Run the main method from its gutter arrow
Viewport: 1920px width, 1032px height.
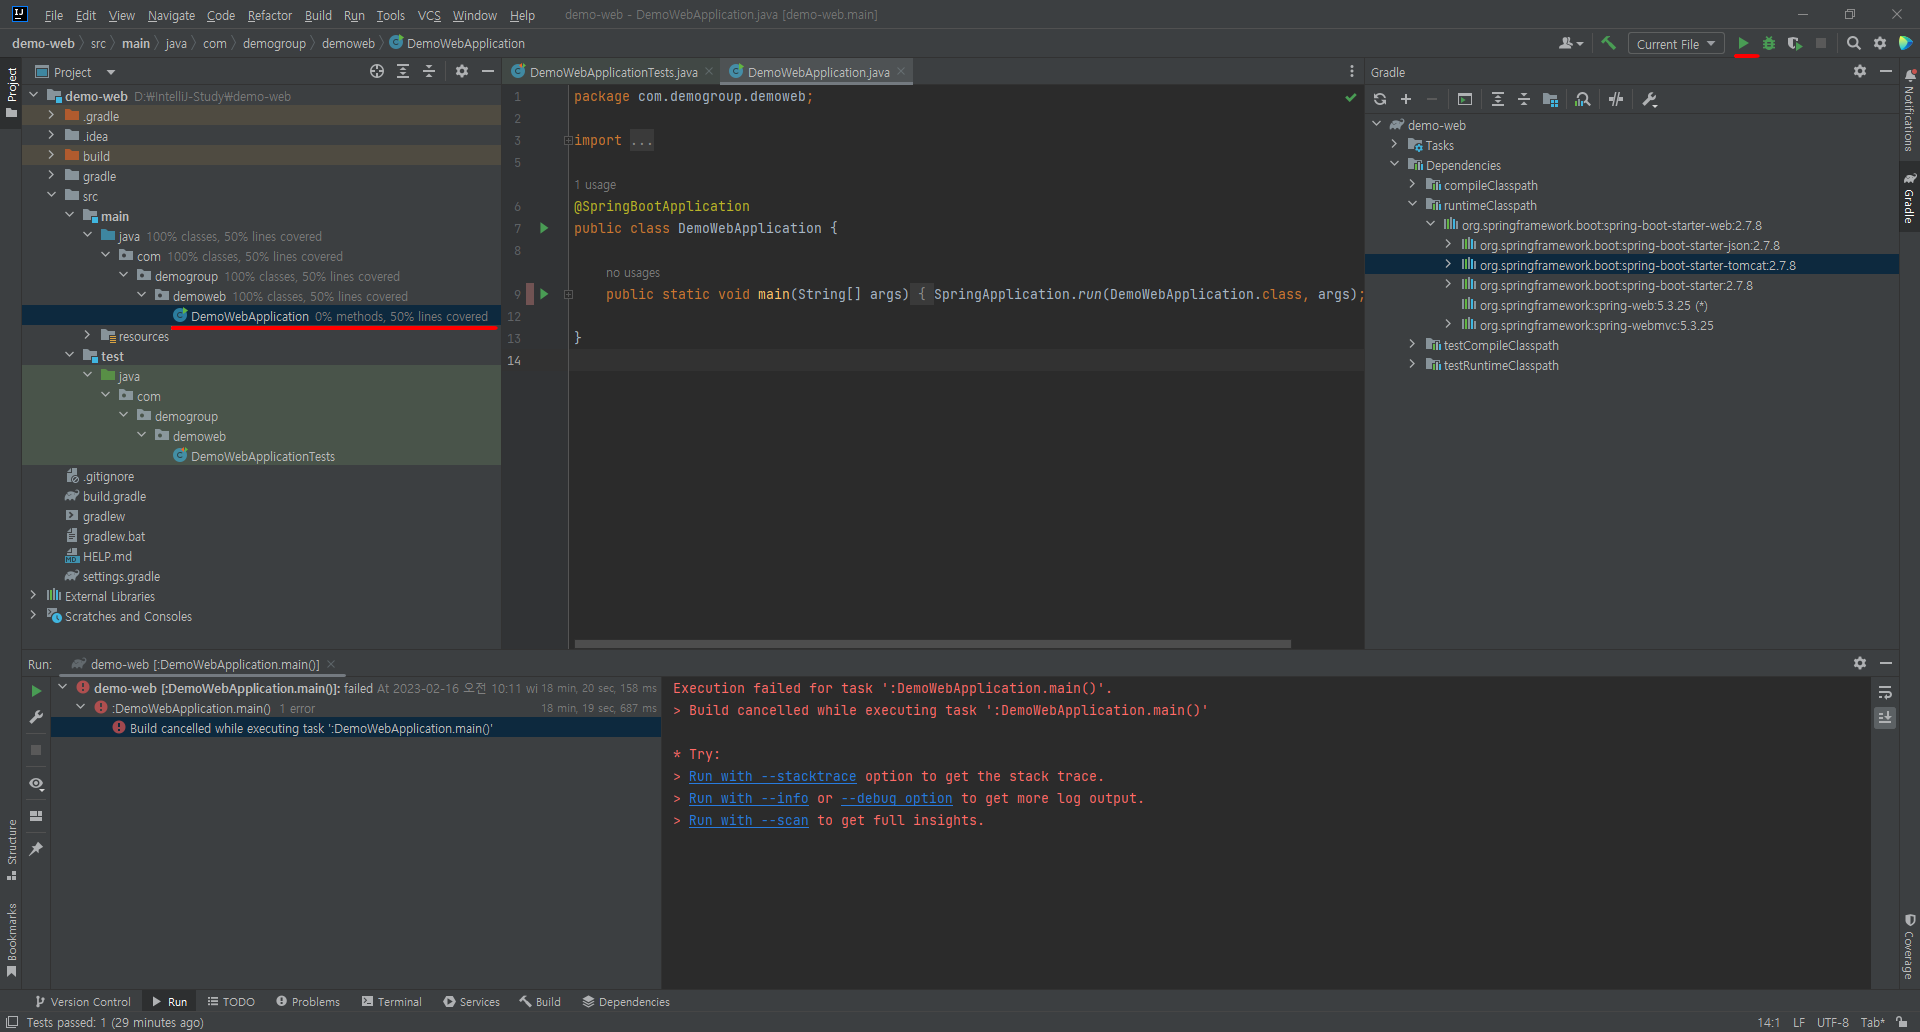click(x=544, y=294)
